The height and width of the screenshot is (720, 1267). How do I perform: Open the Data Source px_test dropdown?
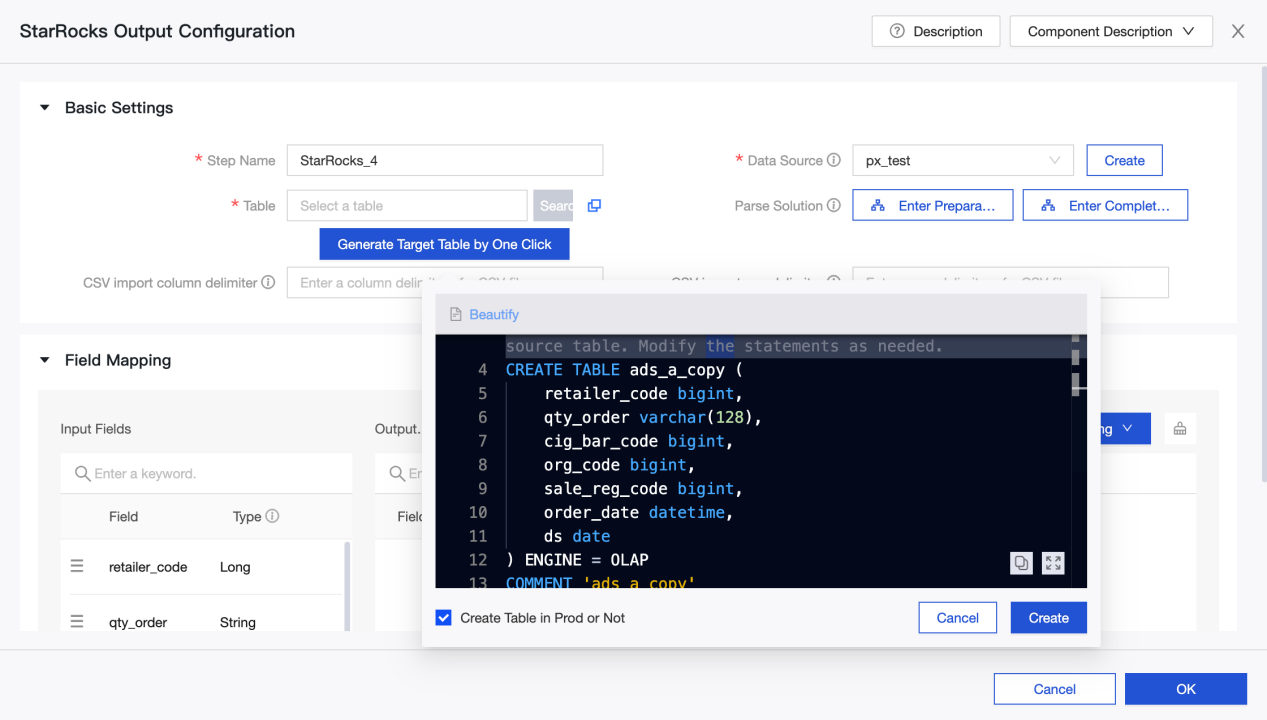click(962, 160)
